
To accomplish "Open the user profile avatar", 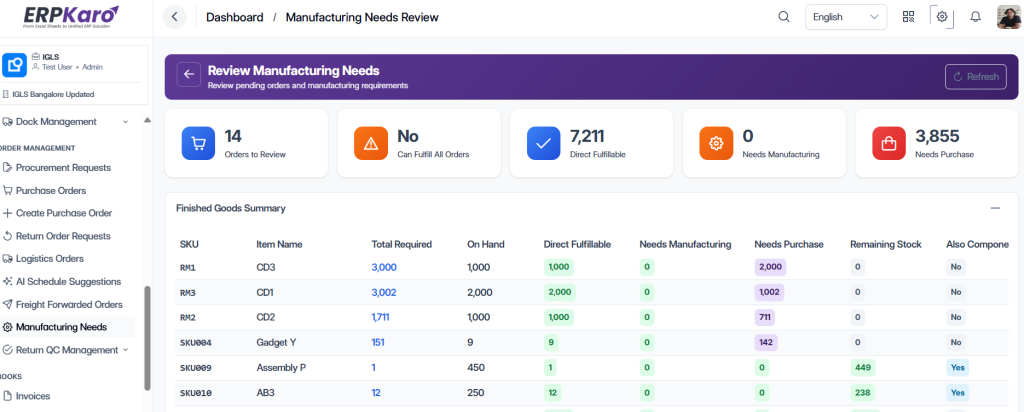I will (1009, 17).
